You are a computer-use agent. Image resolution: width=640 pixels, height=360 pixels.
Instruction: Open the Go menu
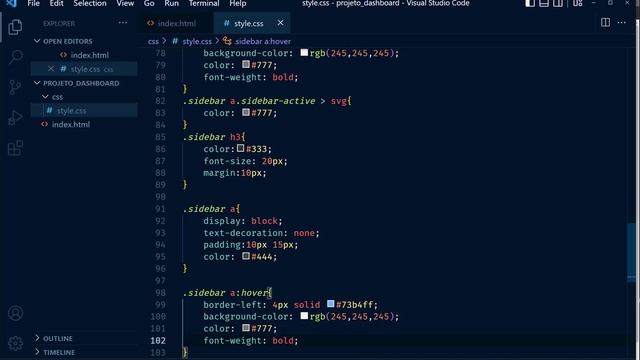pyautogui.click(x=149, y=4)
